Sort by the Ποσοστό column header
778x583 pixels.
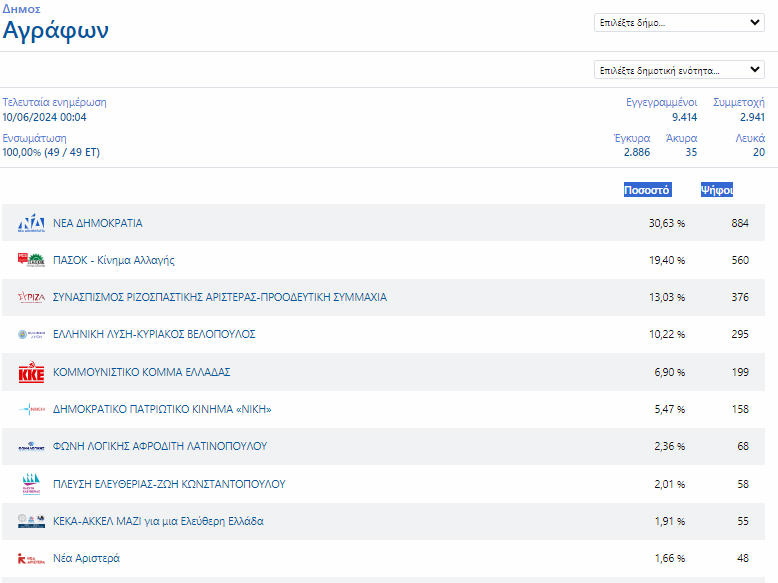[x=647, y=190]
